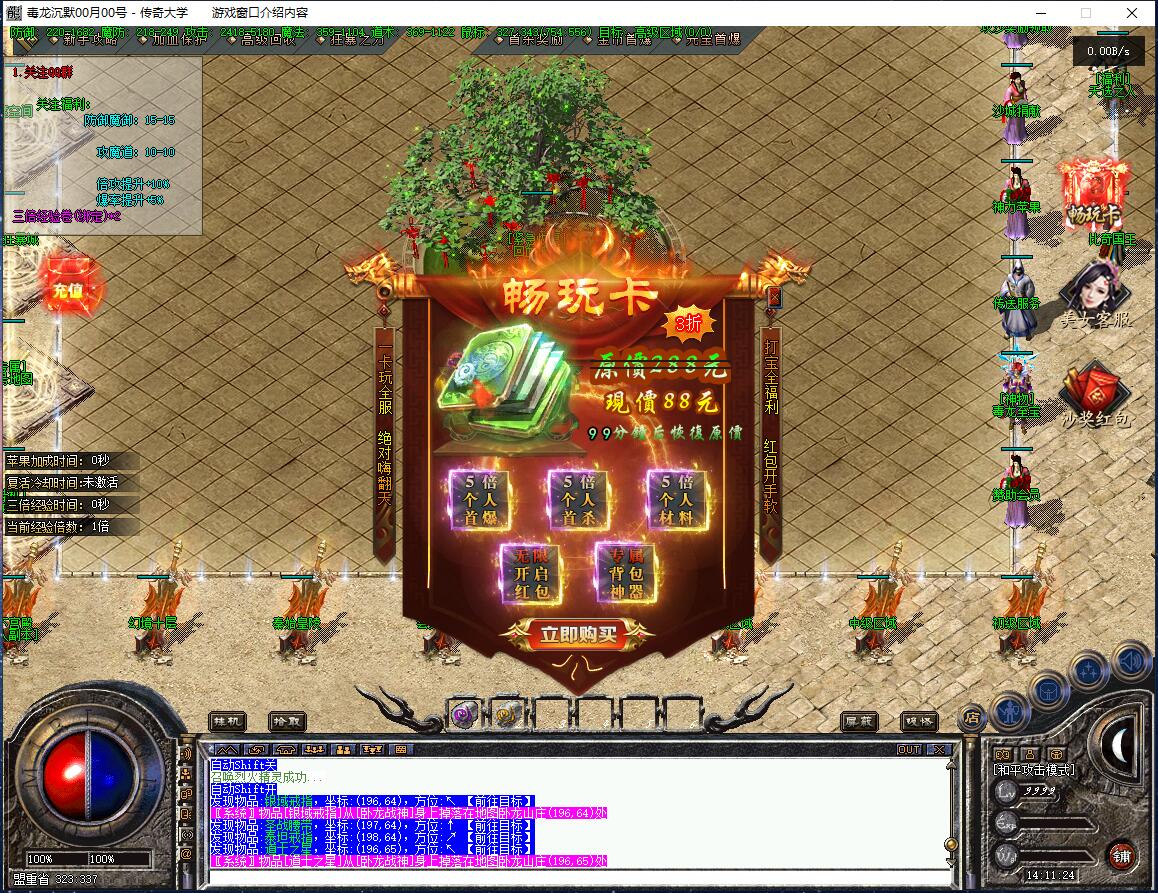Open the red 铺 stall button
The height and width of the screenshot is (893, 1158).
(1122, 857)
